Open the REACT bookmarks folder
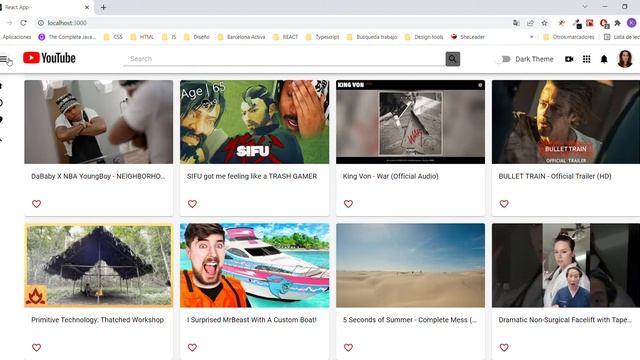 286,37
